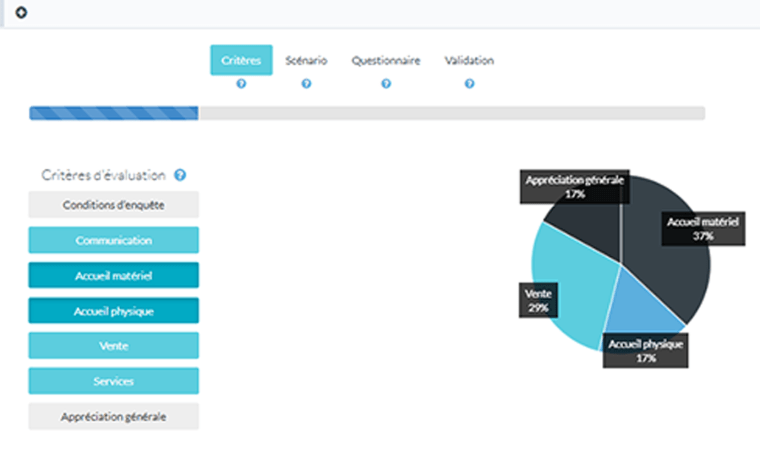Click the striped blue progress bar
Screen dimensions: 760x475
114,113
